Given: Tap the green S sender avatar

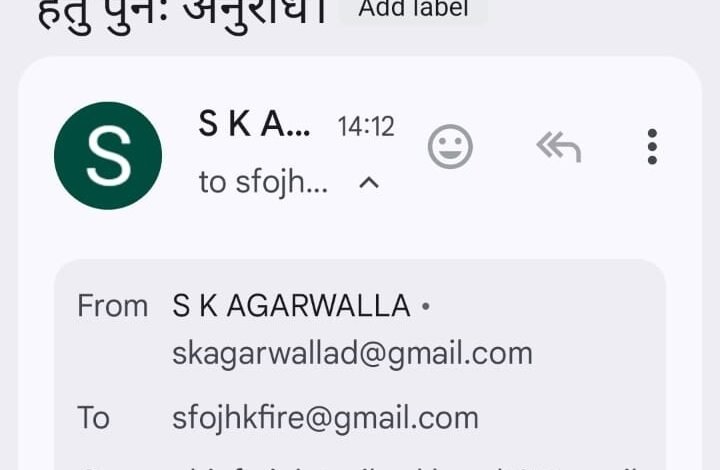Looking at the screenshot, I should coord(108,156).
